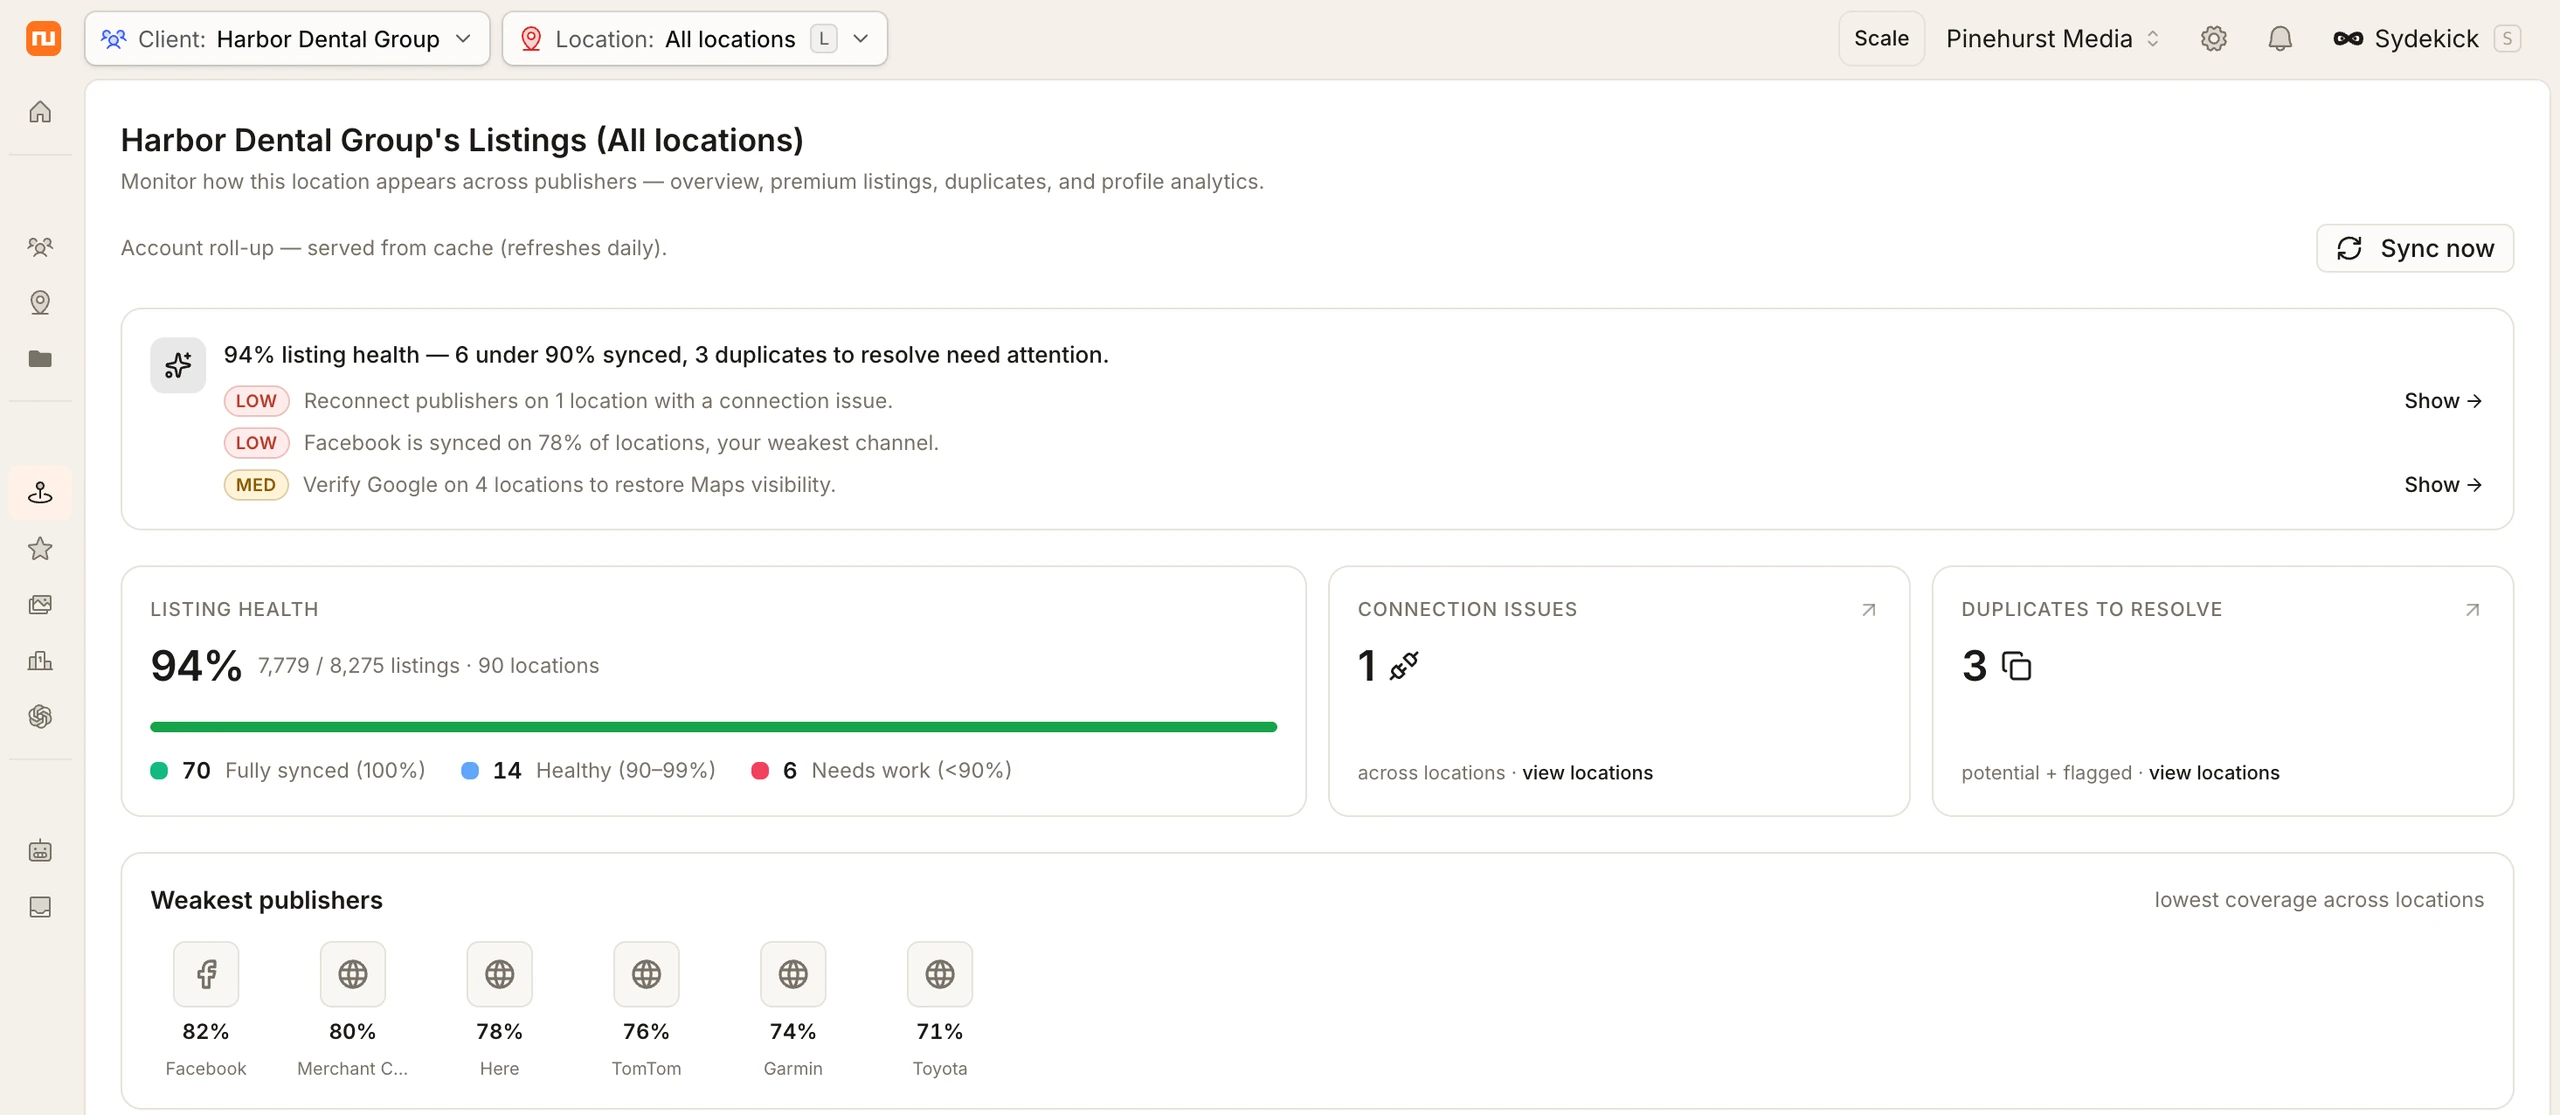Click the green Fully synced legend dot
Screen dimensions: 2560x1115
pyautogui.click(x=159, y=771)
